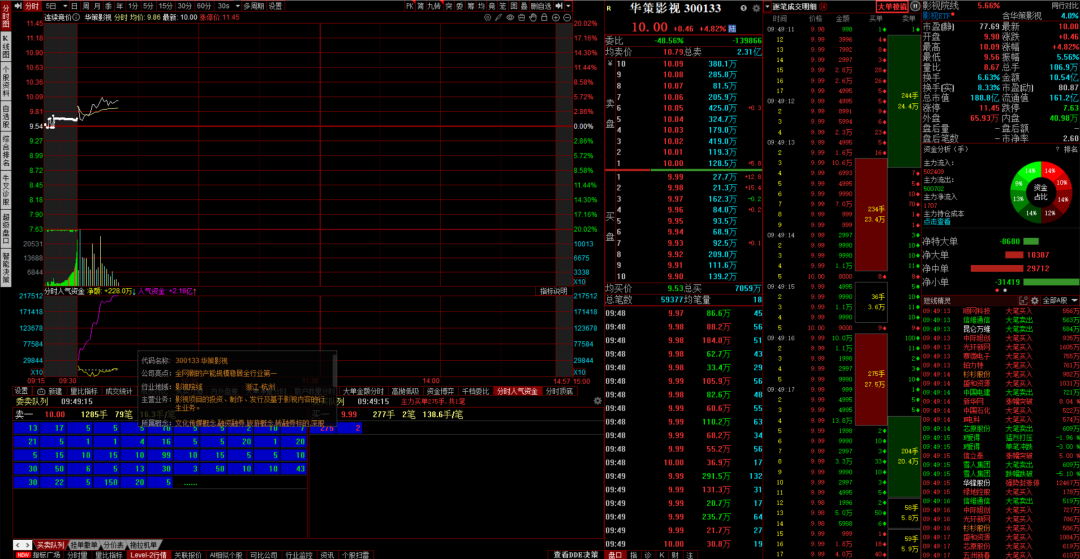Click the PK toolbar button
This screenshot has height=559, width=1080.
click(410, 6)
